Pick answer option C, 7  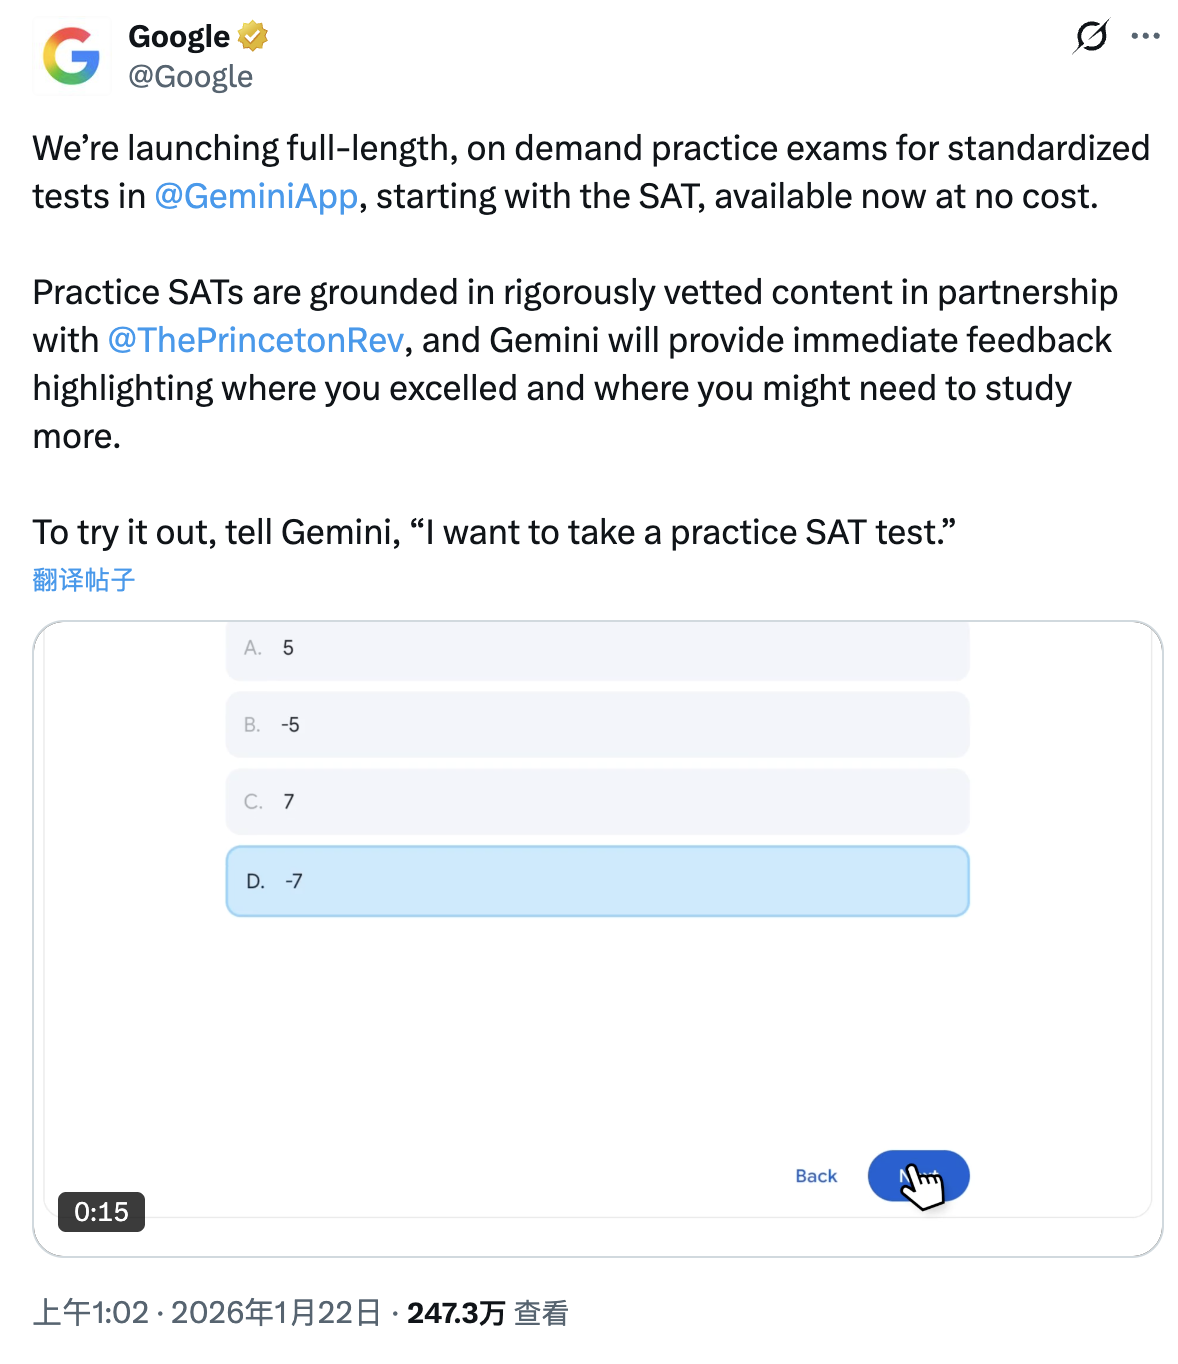(597, 802)
